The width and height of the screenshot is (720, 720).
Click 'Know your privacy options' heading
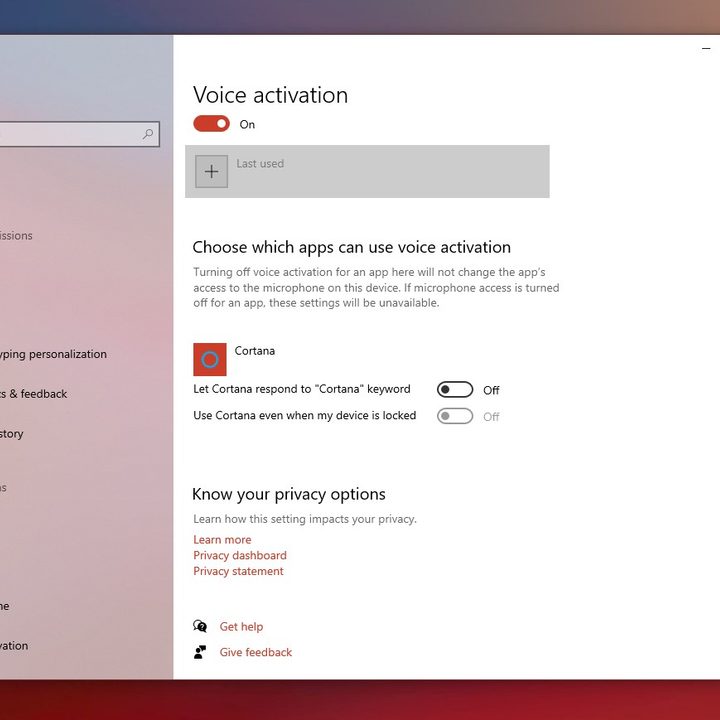[x=289, y=494]
